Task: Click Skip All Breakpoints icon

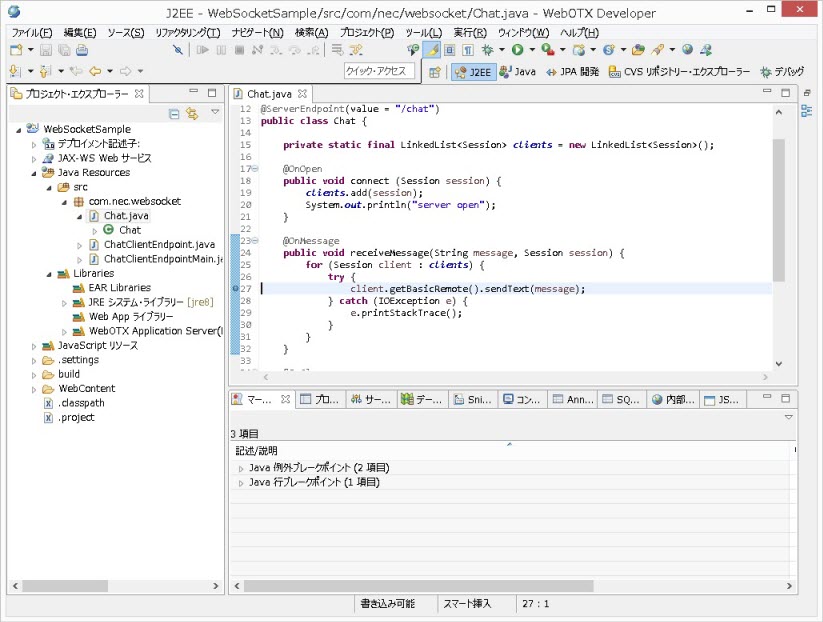Action: click(x=178, y=50)
